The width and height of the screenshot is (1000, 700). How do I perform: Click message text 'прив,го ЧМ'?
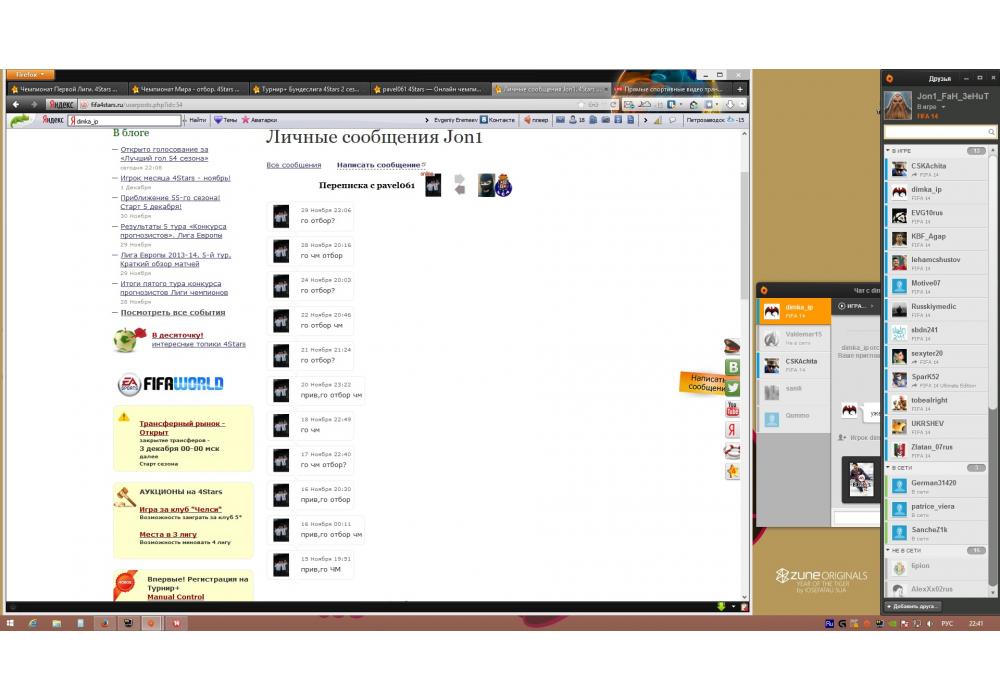click(321, 569)
